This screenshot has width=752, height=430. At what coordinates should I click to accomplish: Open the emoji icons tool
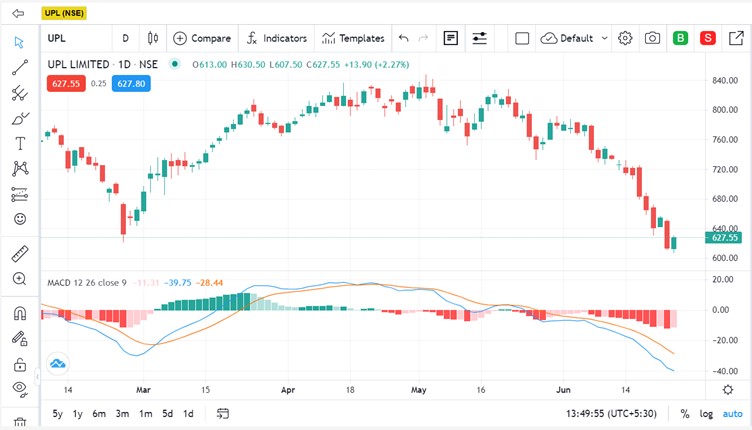tap(20, 219)
